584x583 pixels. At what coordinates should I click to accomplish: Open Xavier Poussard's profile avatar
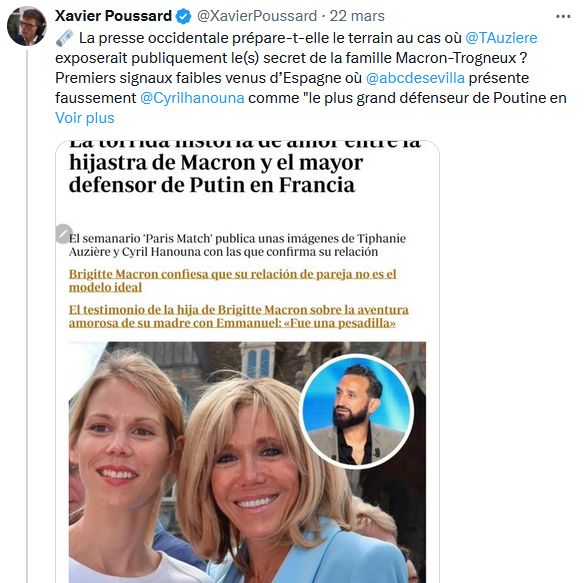coord(26,26)
